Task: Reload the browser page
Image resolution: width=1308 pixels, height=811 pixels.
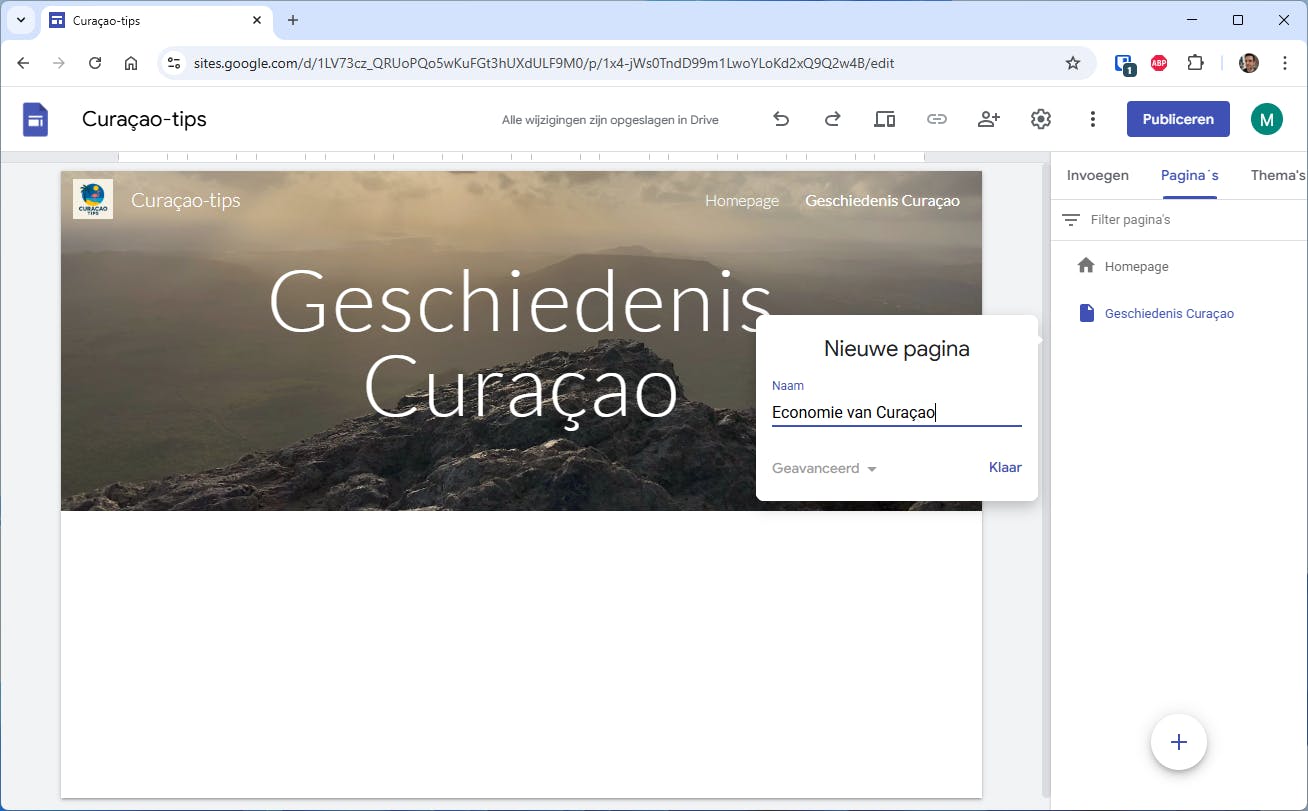Action: point(95,63)
